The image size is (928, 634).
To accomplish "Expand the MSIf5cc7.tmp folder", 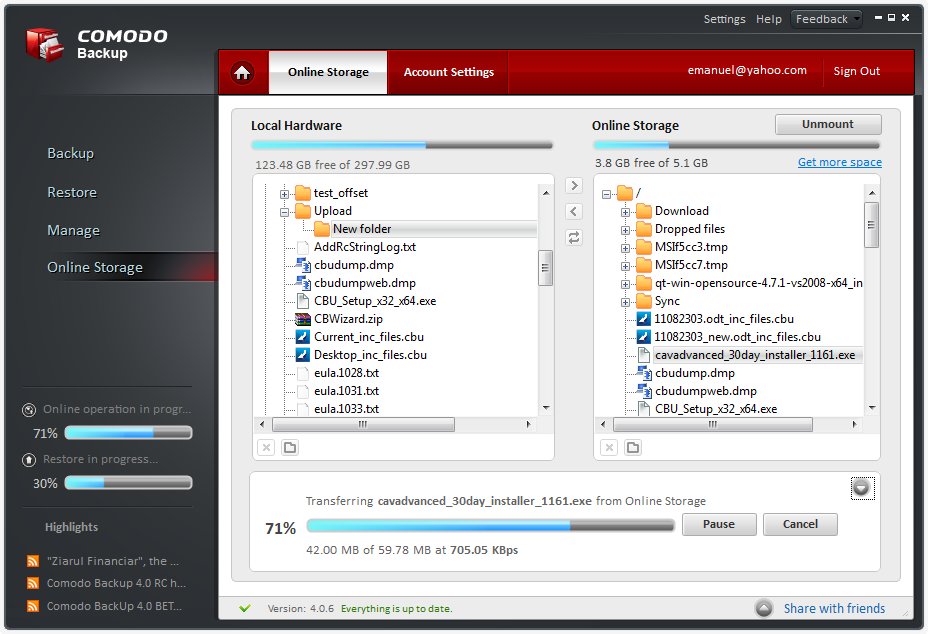I will tap(626, 266).
